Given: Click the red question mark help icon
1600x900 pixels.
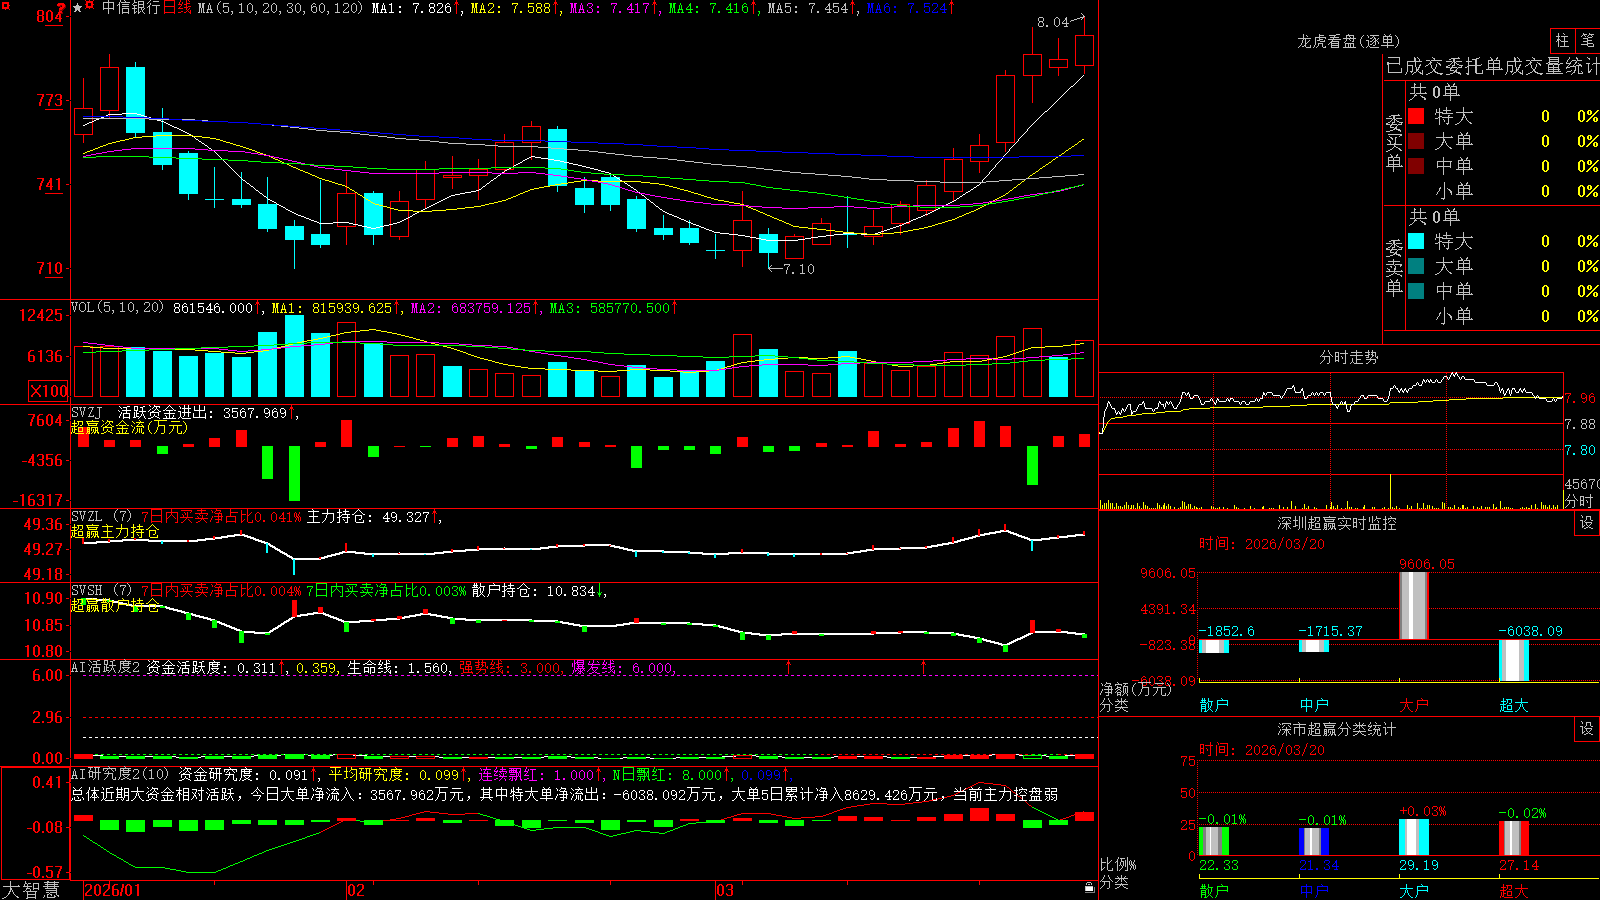Looking at the screenshot, I should point(63,7).
